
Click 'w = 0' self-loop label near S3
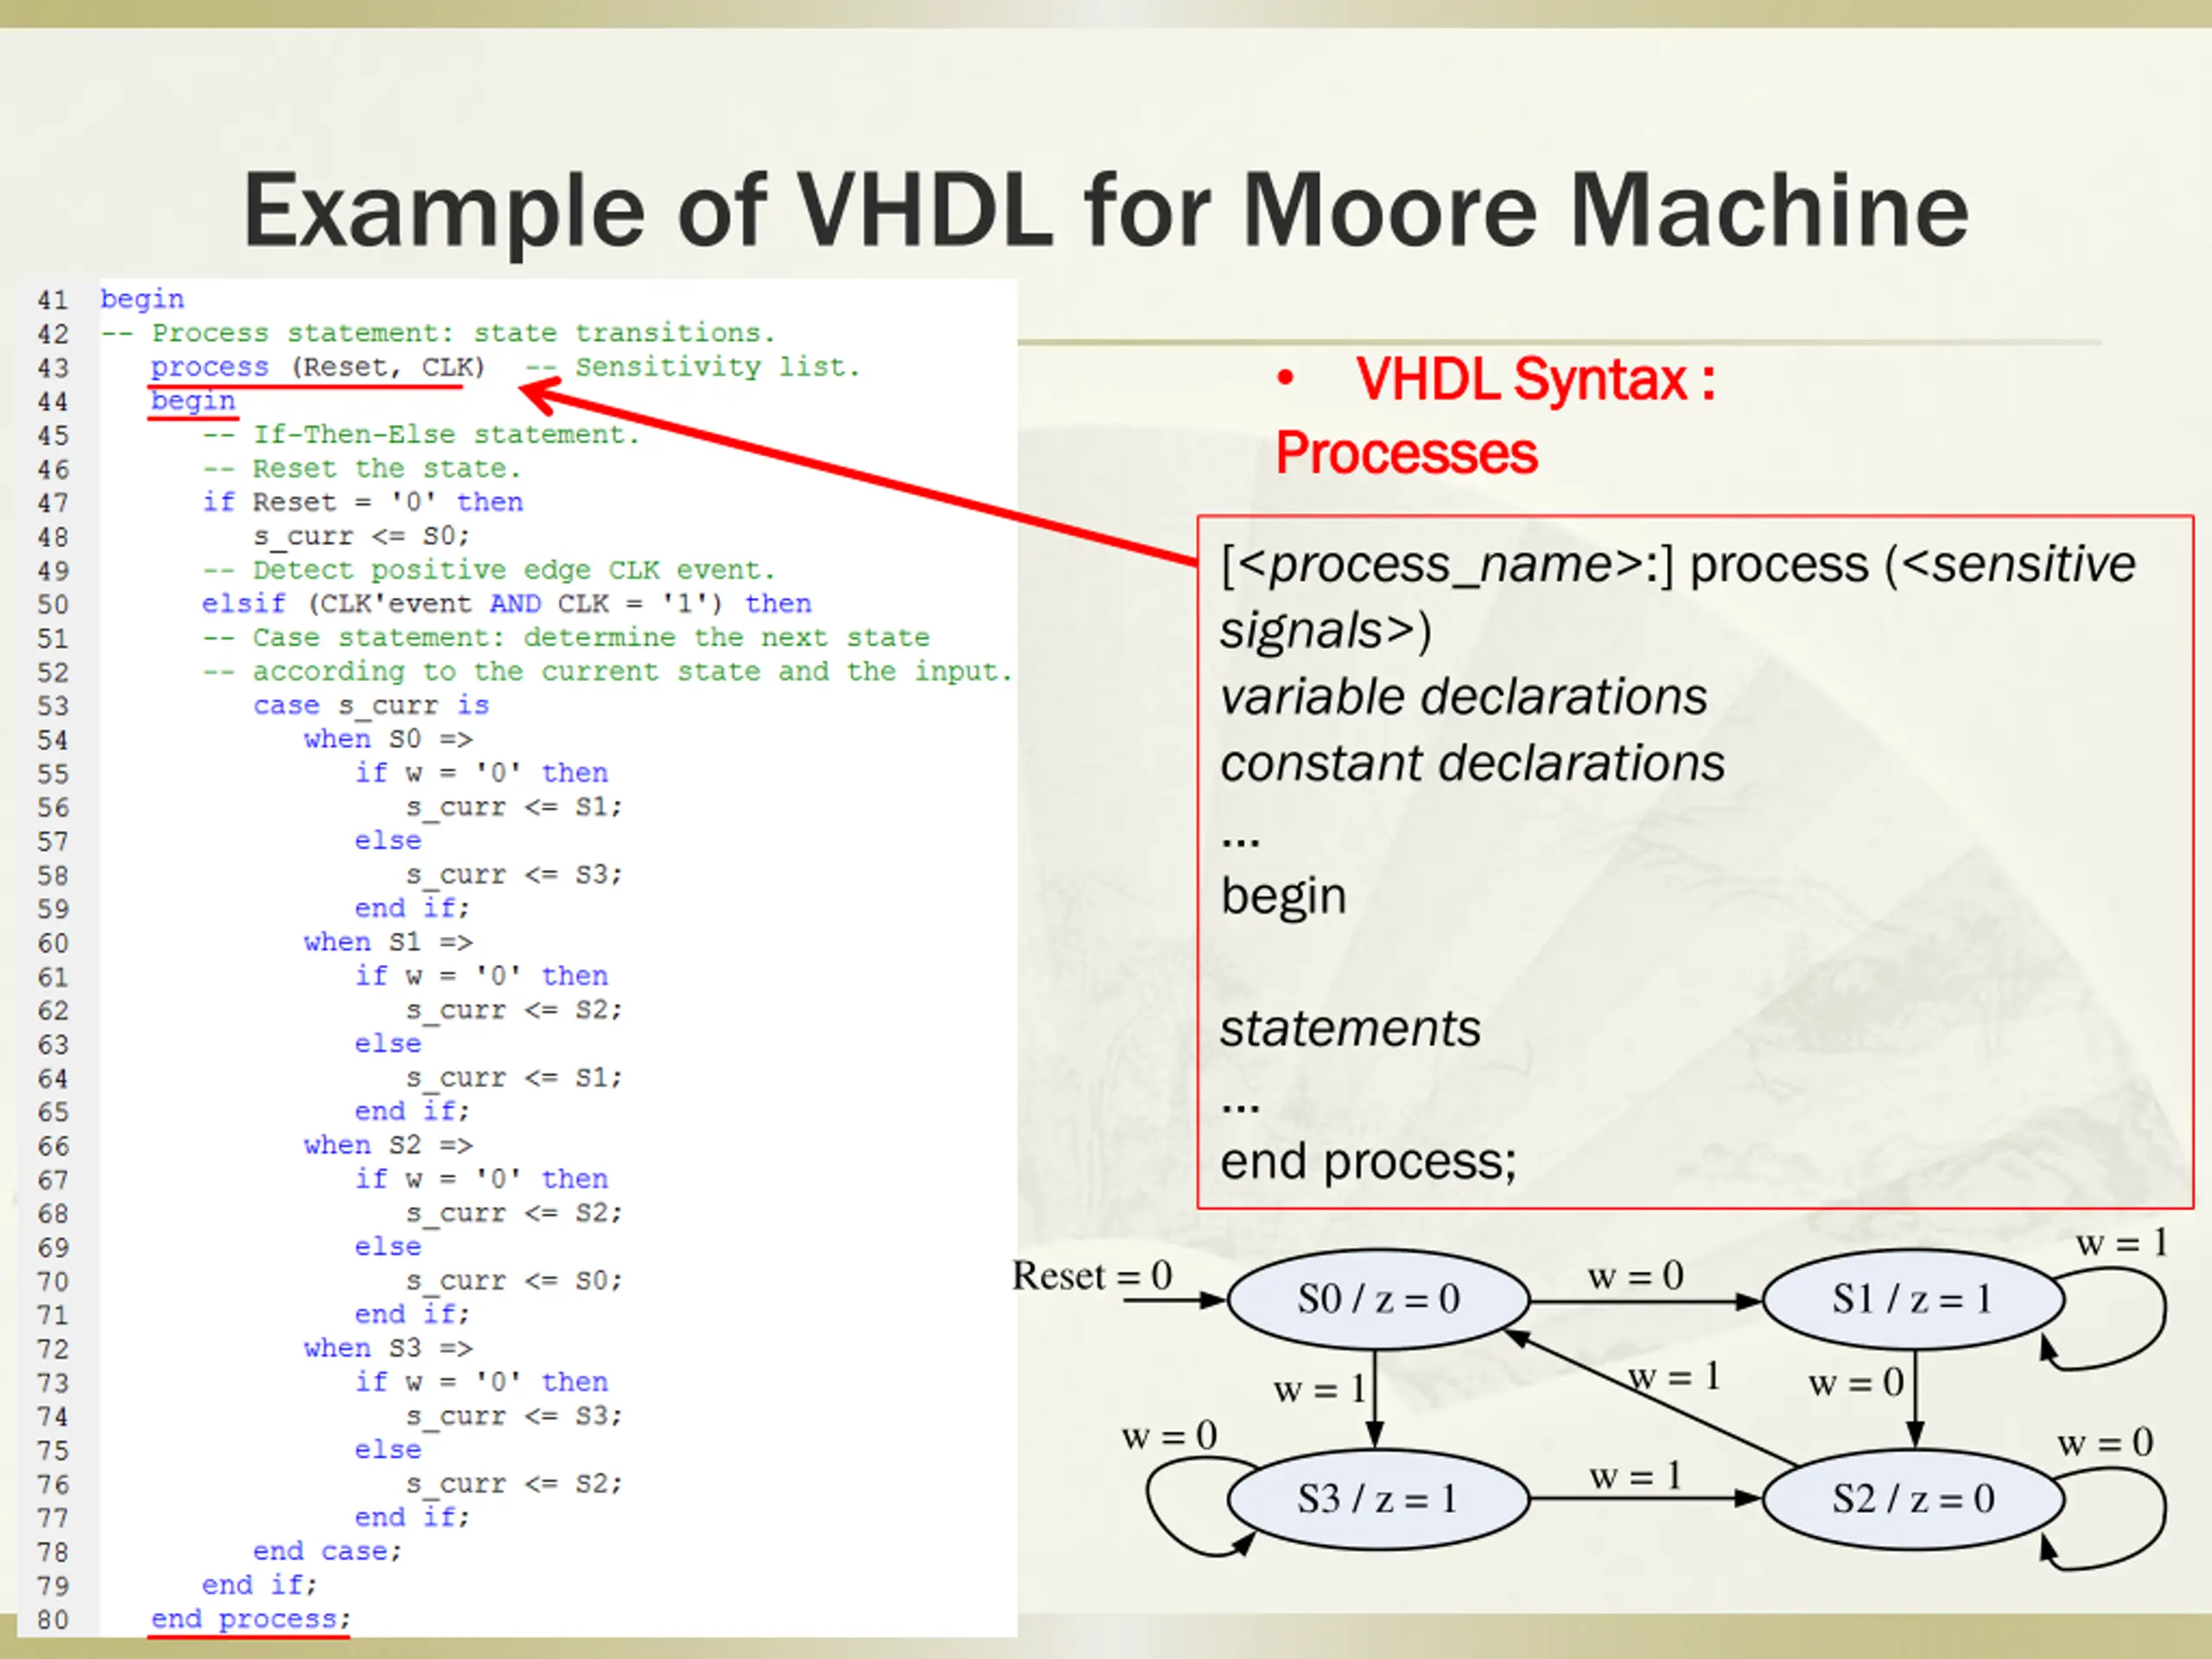[1169, 1436]
